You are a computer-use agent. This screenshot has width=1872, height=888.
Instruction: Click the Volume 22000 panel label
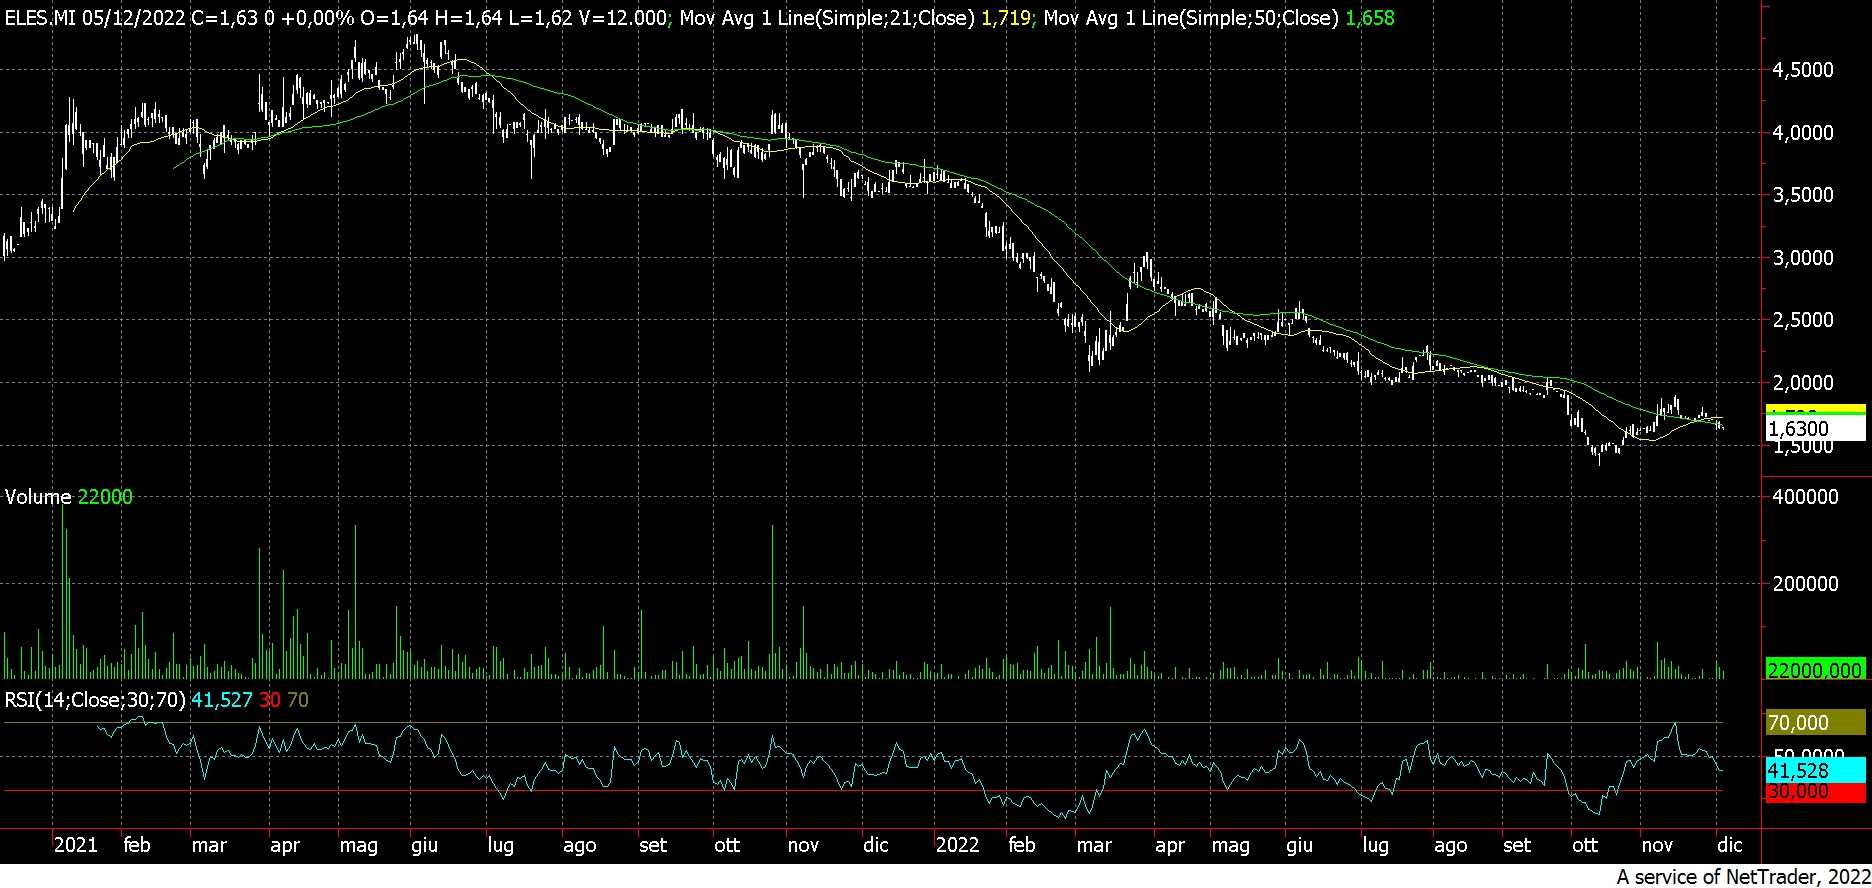[x=69, y=497]
